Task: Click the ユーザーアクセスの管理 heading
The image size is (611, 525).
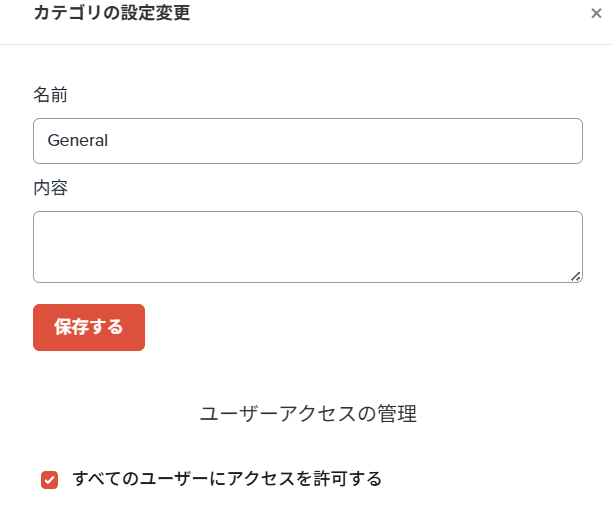Action: pyautogui.click(x=308, y=414)
